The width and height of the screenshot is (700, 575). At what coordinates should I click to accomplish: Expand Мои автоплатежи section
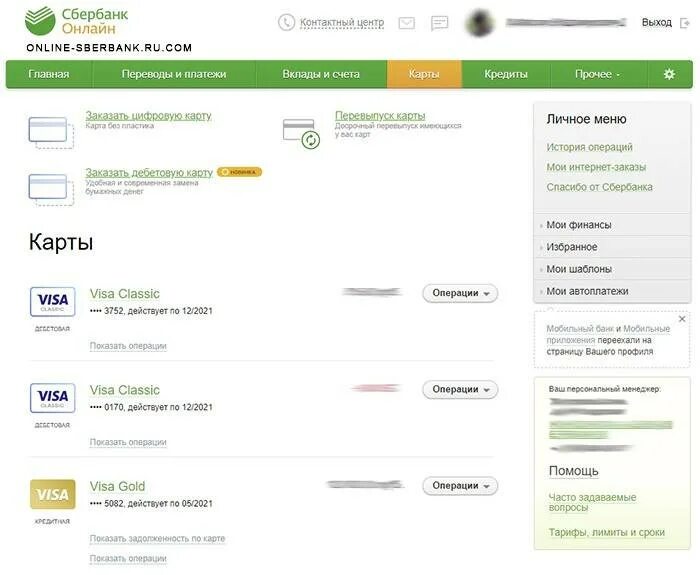612,291
